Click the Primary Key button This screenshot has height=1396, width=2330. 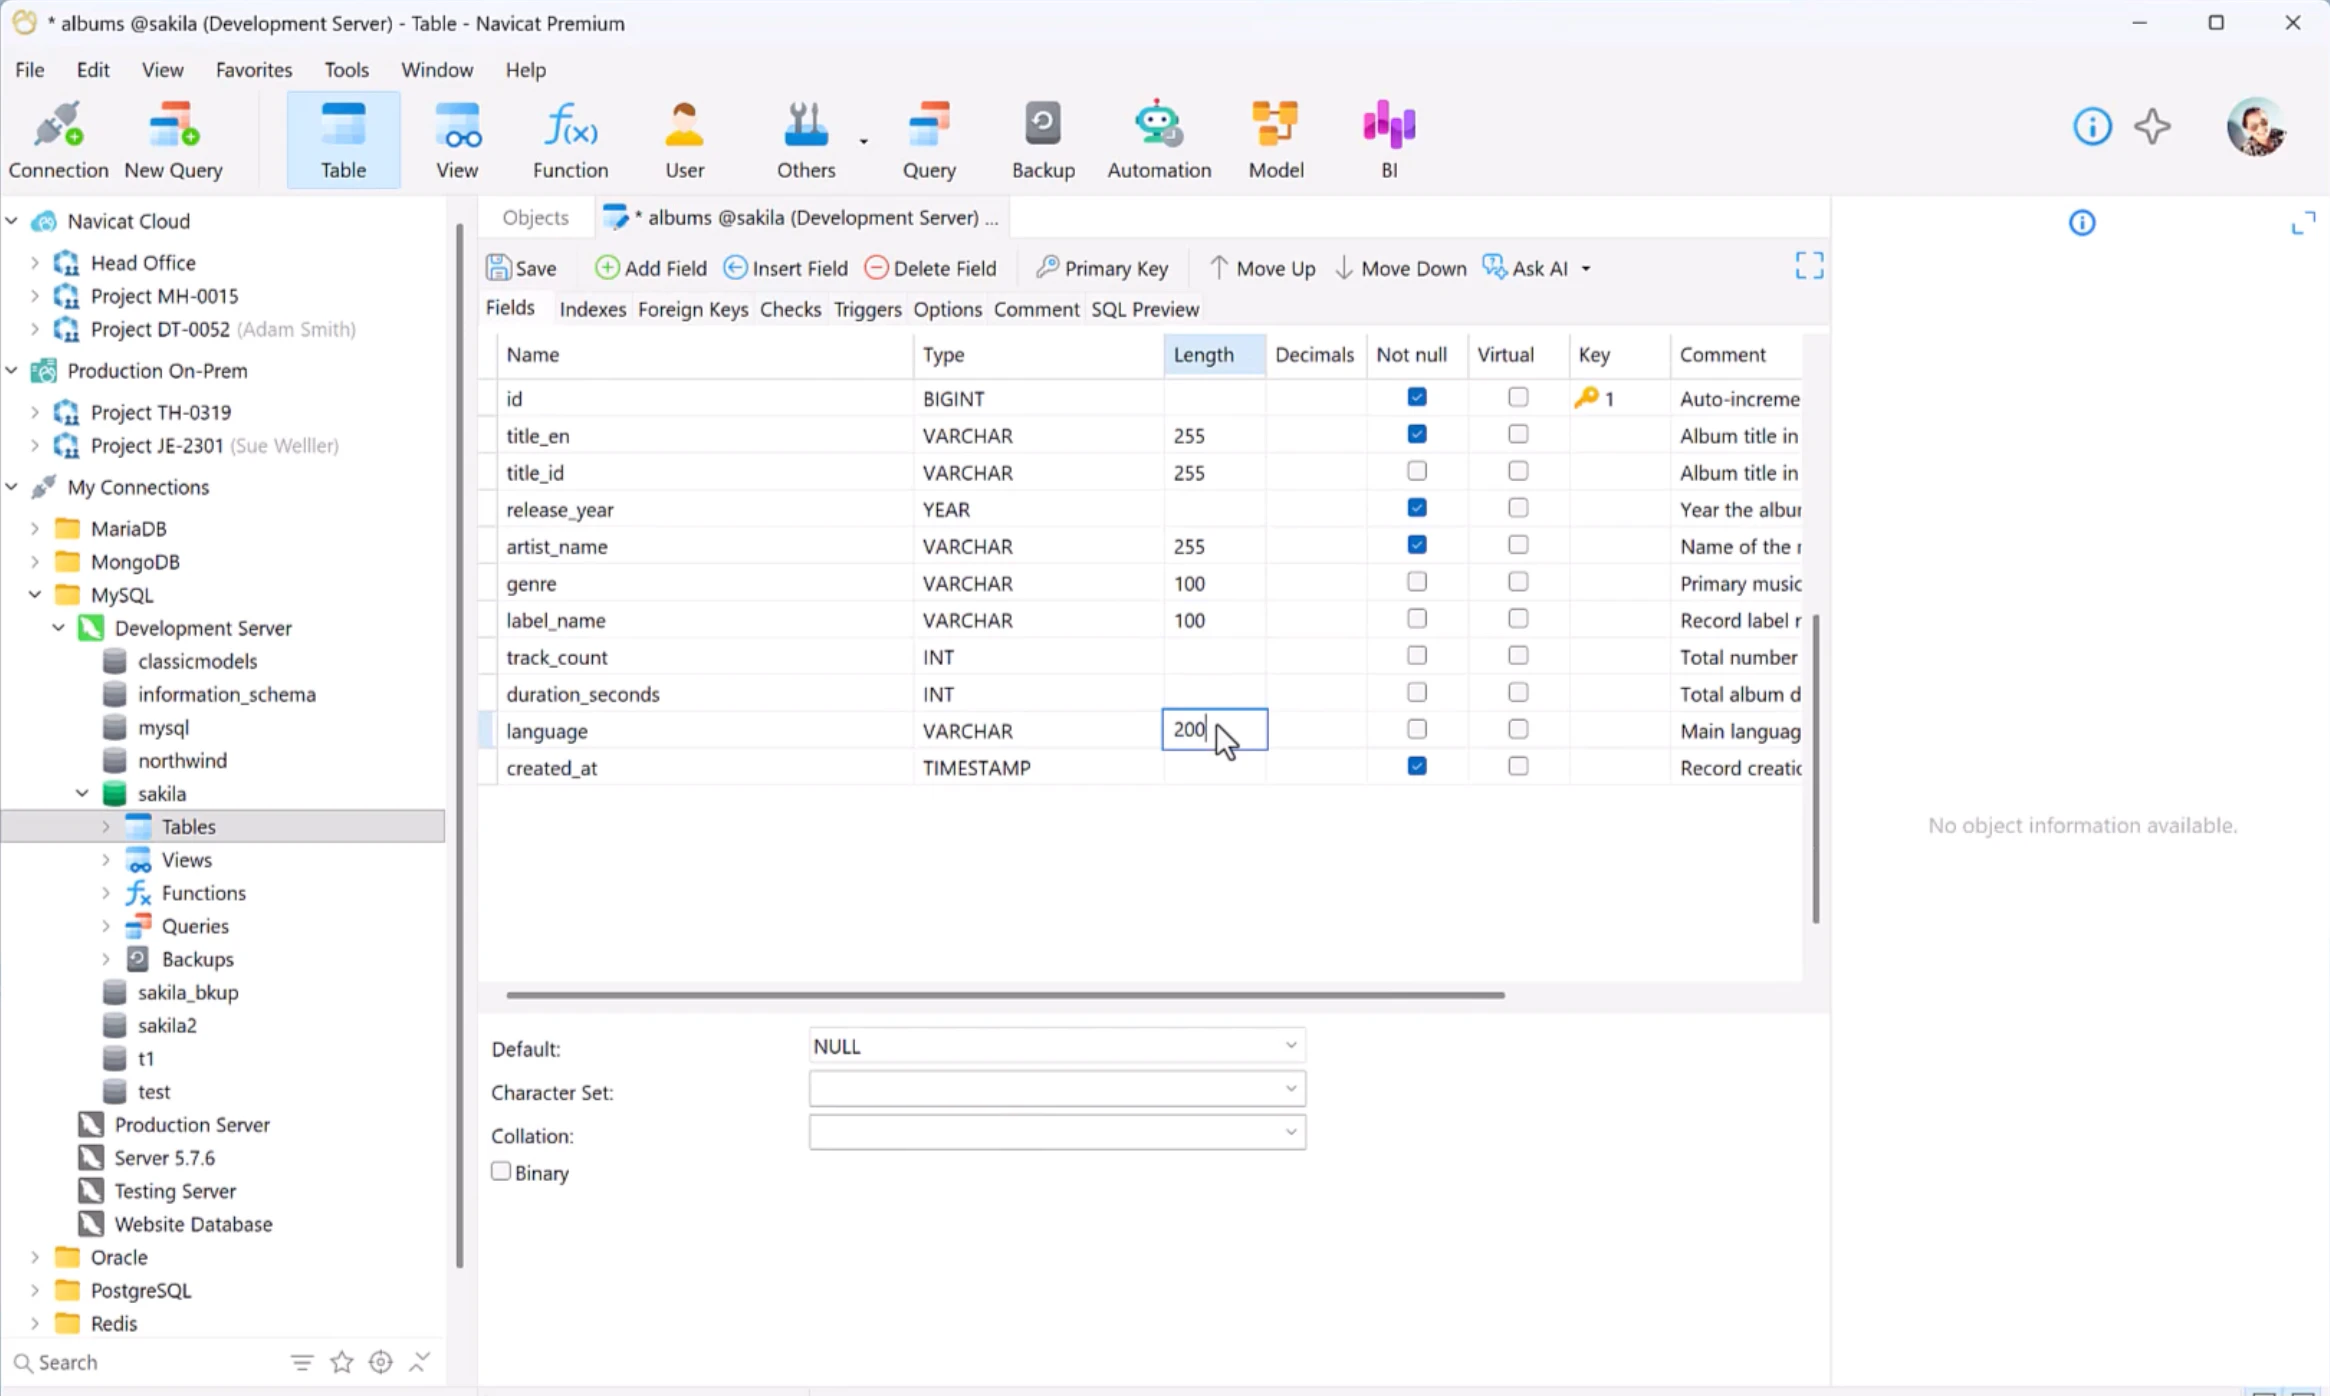click(x=1101, y=268)
